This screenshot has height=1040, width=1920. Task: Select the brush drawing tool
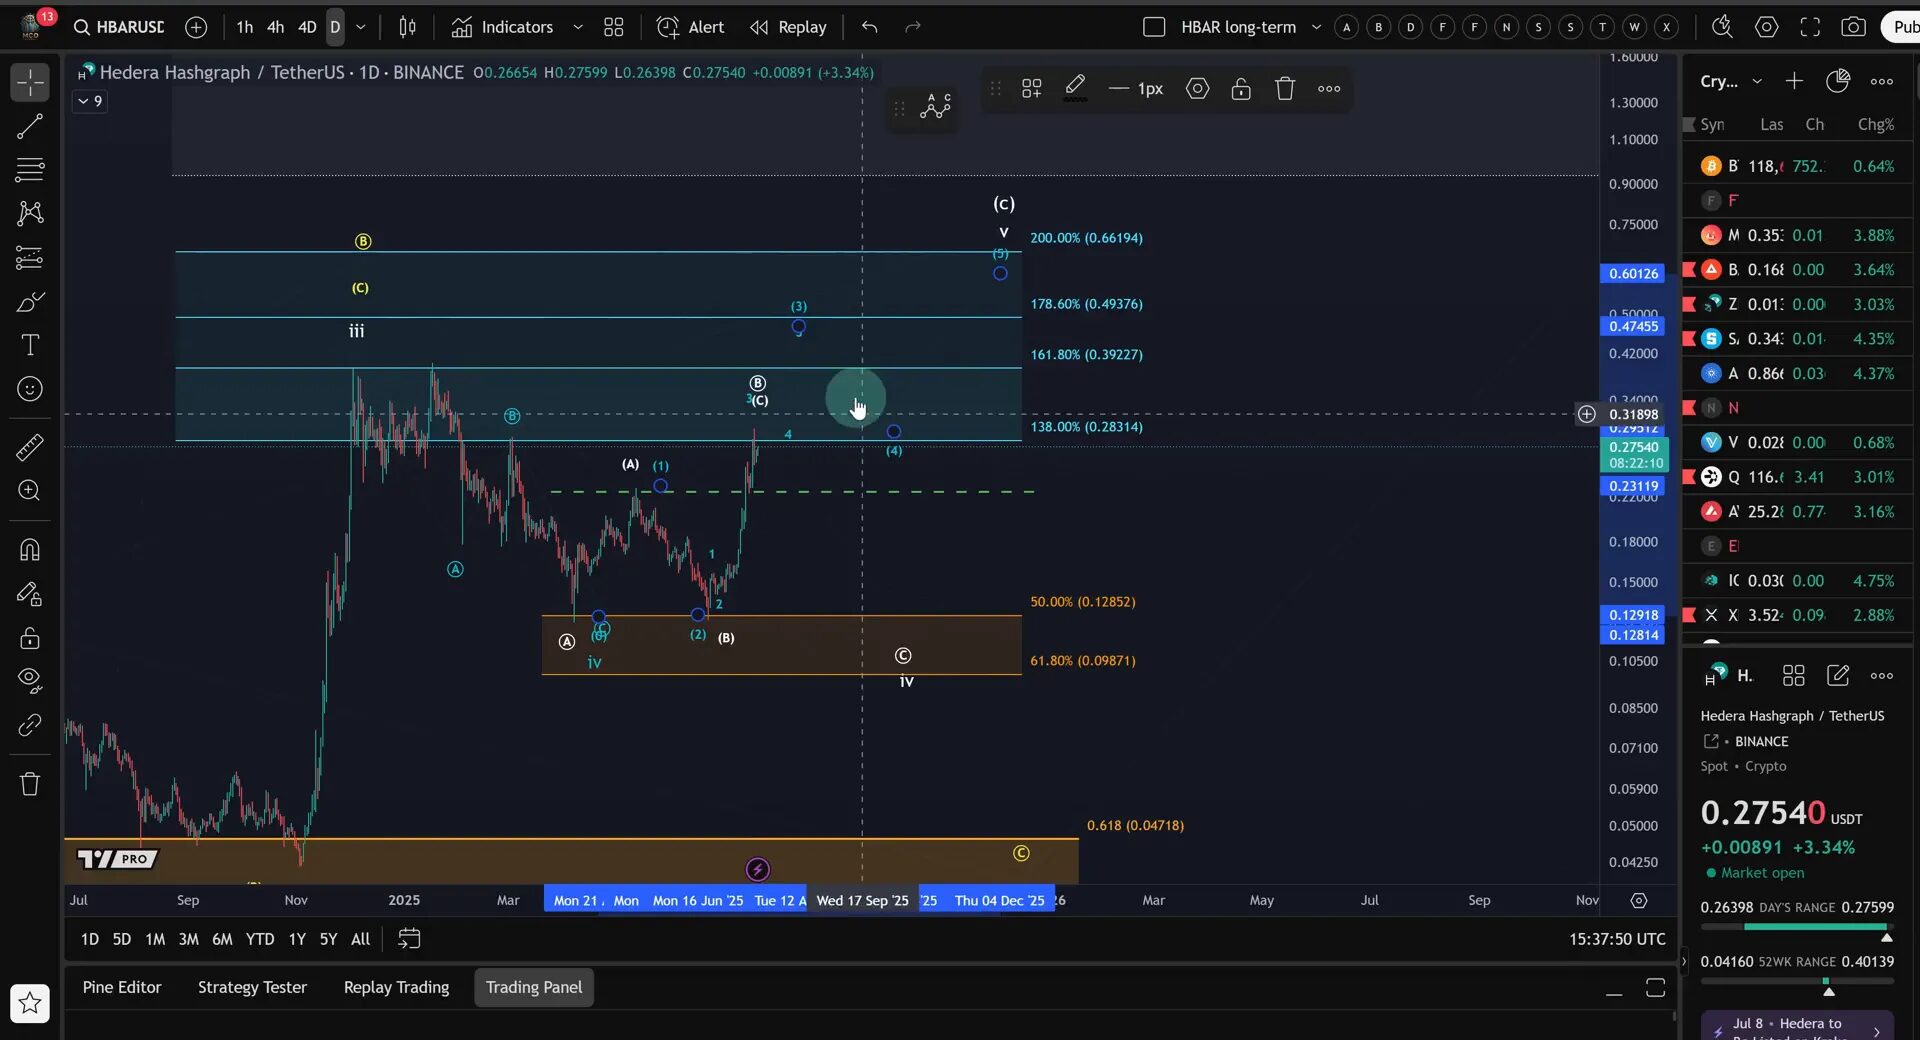point(31,301)
